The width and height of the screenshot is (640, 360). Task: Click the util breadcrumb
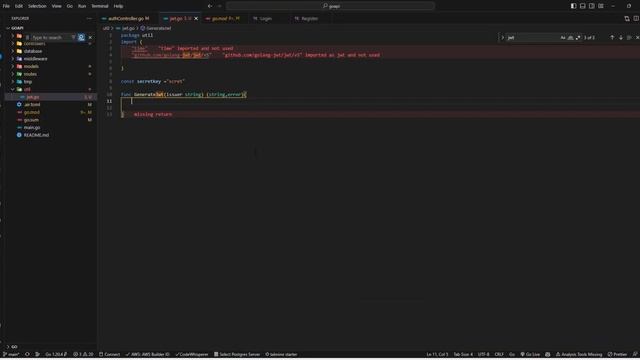(106, 28)
